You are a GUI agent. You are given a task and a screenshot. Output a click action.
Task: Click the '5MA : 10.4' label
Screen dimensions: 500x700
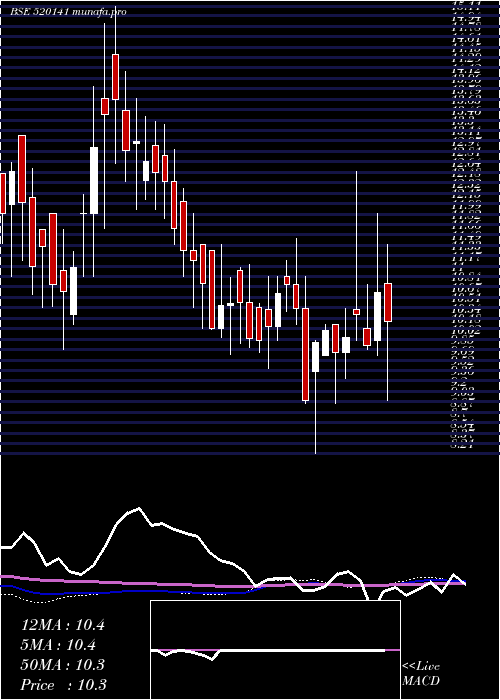(59, 645)
